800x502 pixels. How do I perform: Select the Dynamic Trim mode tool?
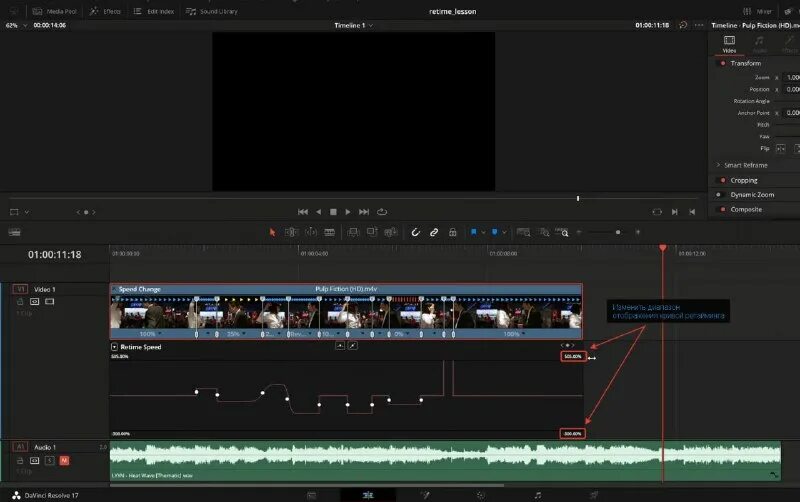pyautogui.click(x=311, y=232)
